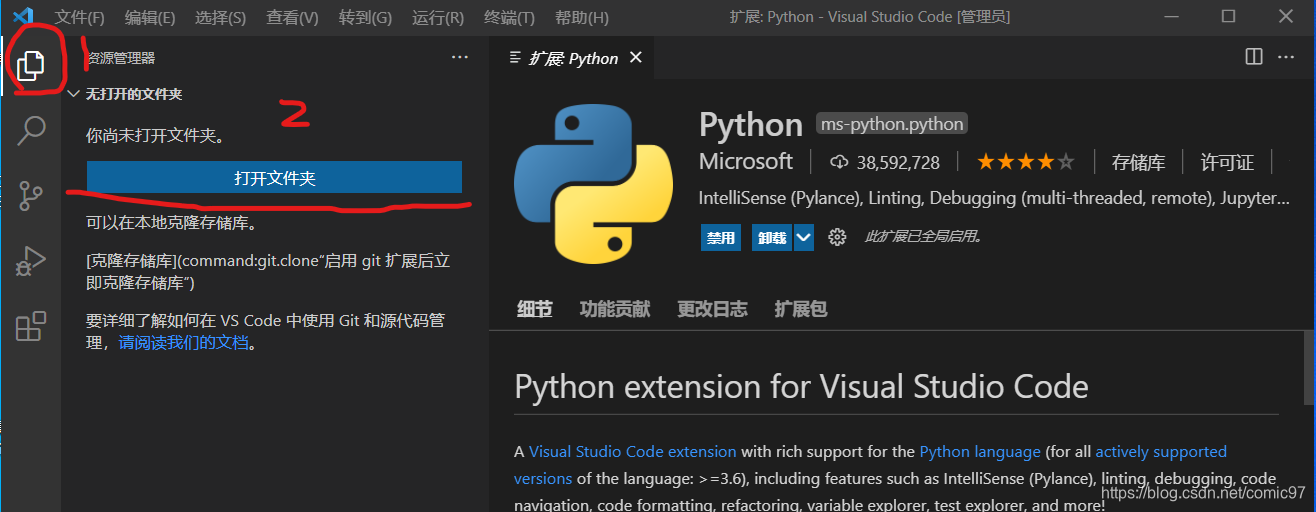Click the 38,592,728 install count
The height and width of the screenshot is (512, 1316).
[898, 162]
